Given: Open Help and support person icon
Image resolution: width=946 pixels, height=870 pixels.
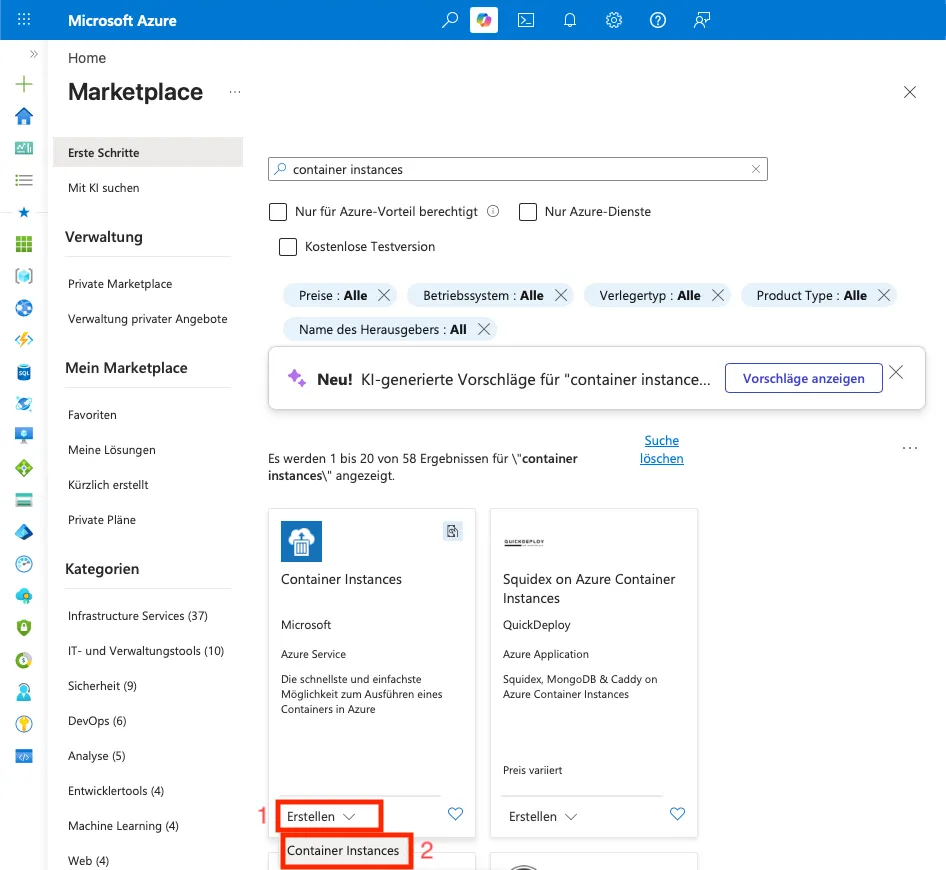Looking at the screenshot, I should pos(24,692).
